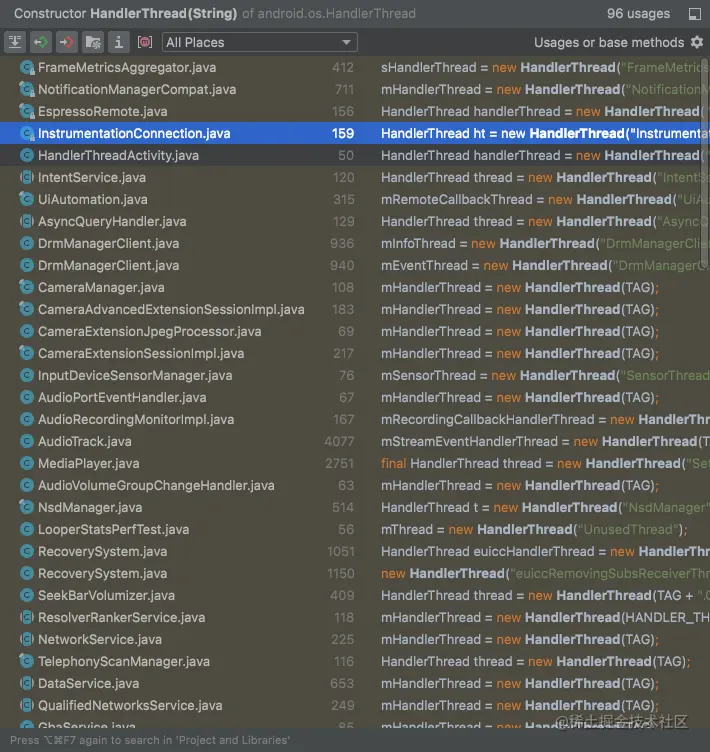
Task: Toggle the show read access green arrow icon
Action: pos(41,42)
